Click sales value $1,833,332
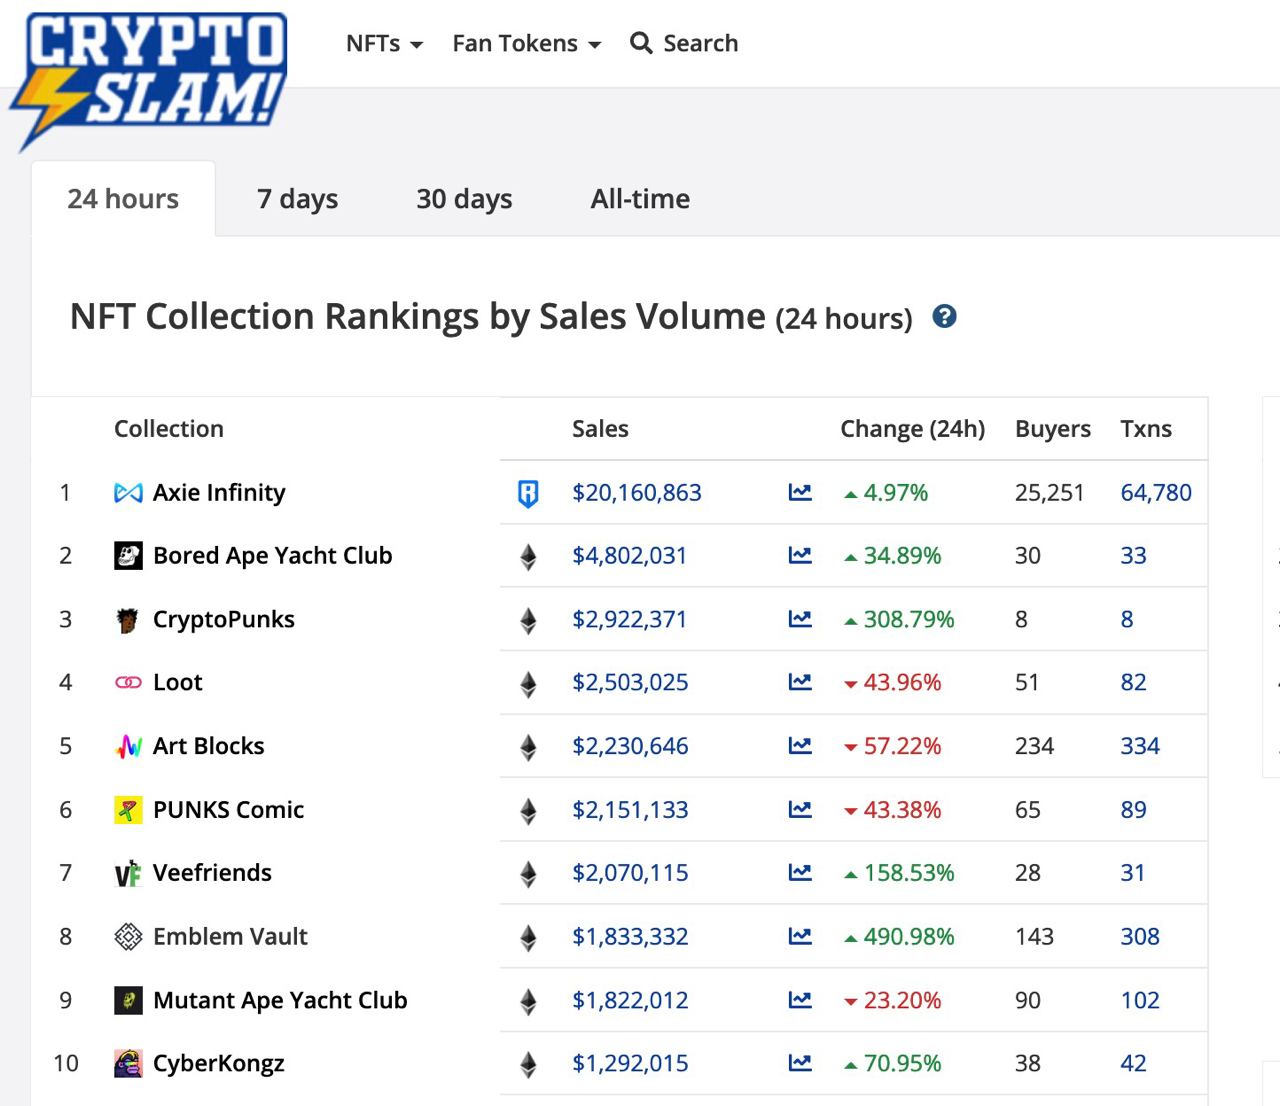This screenshot has width=1280, height=1106. click(x=630, y=937)
